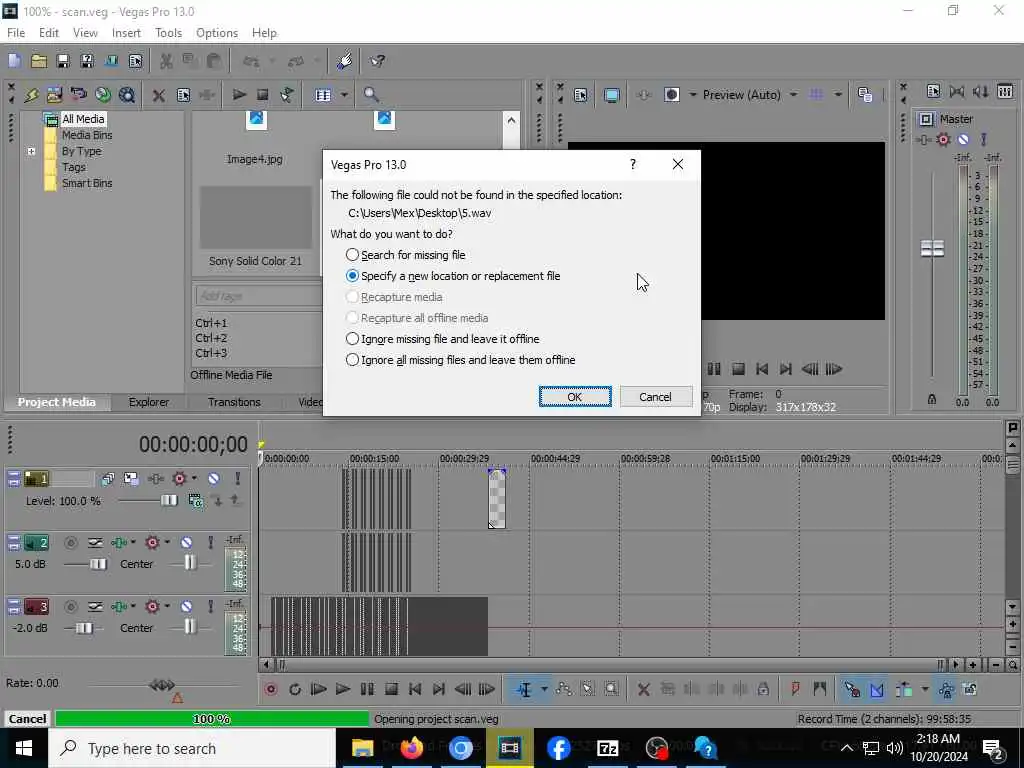This screenshot has width=1024, height=768.
Task: Solo video track 1
Action: (238, 479)
